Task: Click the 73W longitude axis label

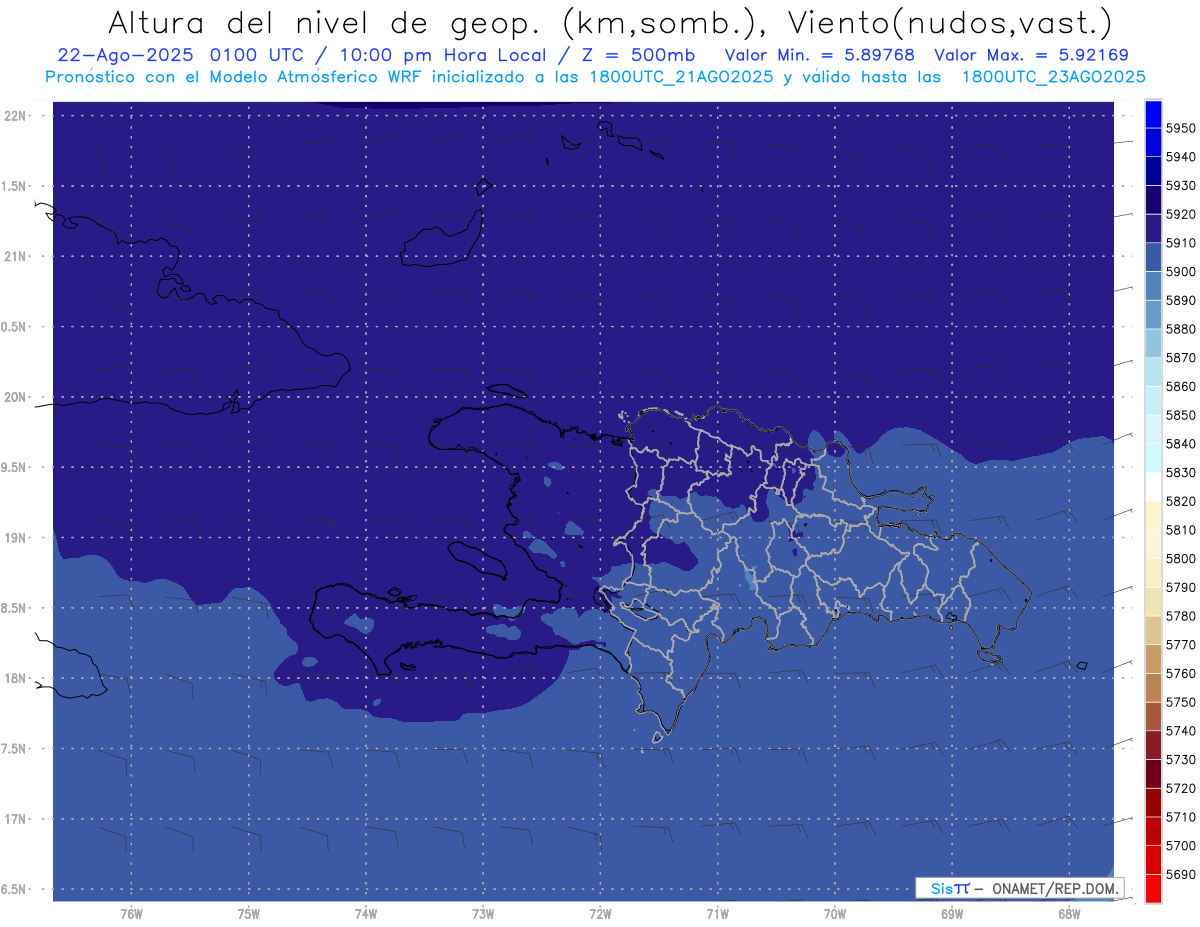Action: [483, 914]
